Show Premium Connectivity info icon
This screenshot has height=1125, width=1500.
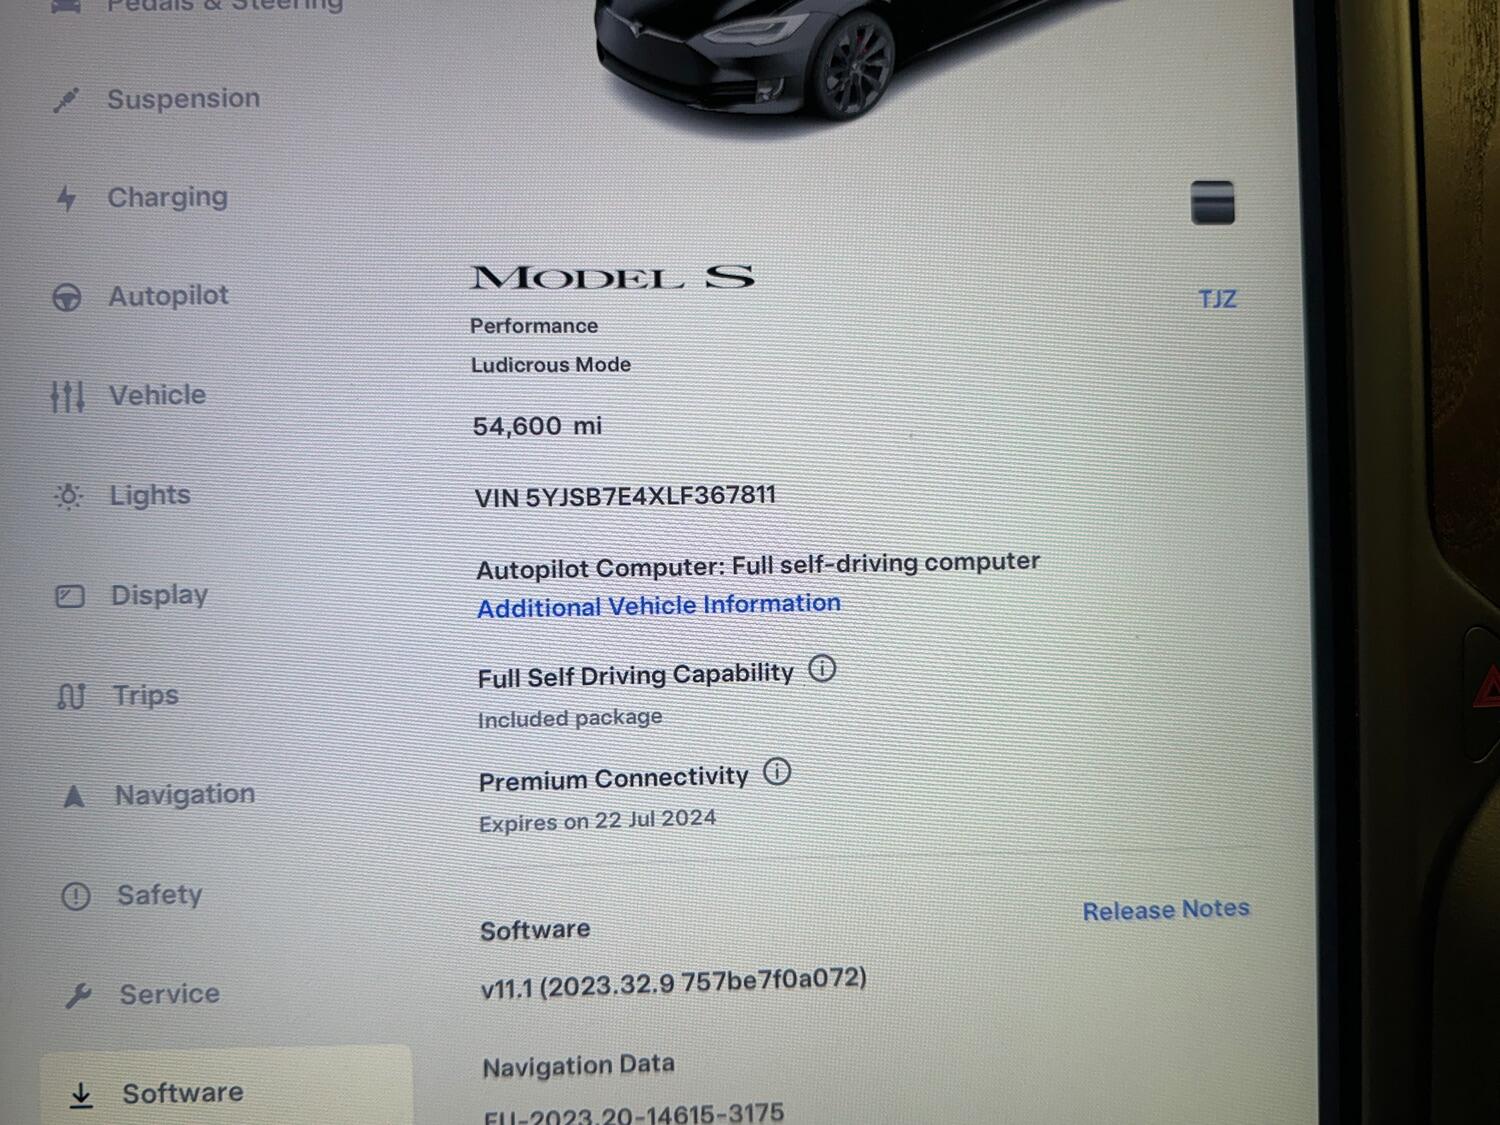tap(777, 772)
